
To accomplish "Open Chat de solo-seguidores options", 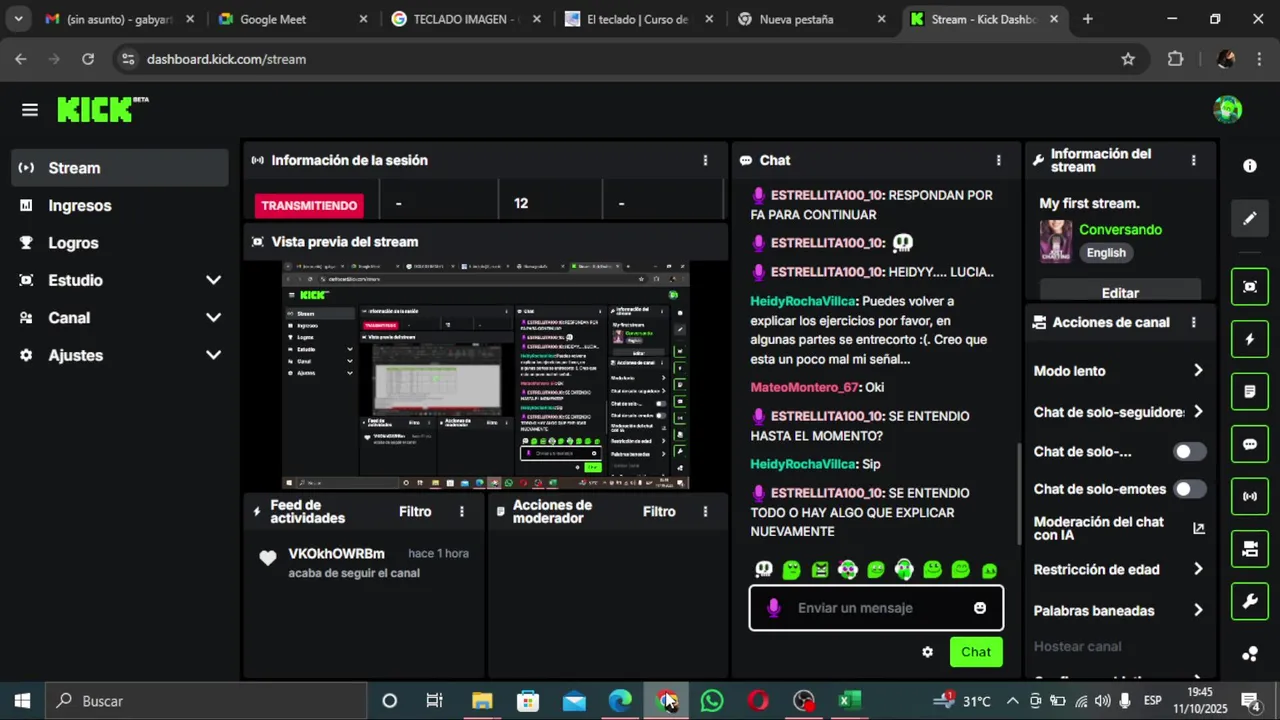I will click(1120, 412).
